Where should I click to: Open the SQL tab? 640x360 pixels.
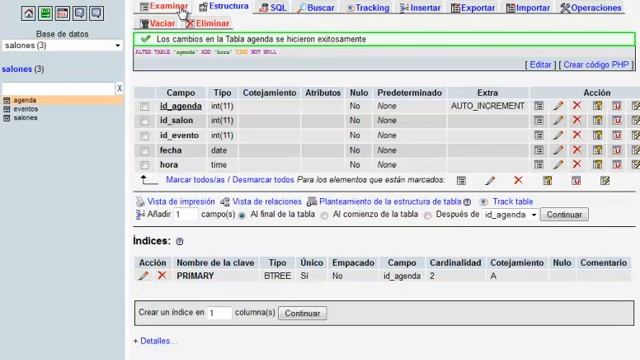[x=273, y=7]
